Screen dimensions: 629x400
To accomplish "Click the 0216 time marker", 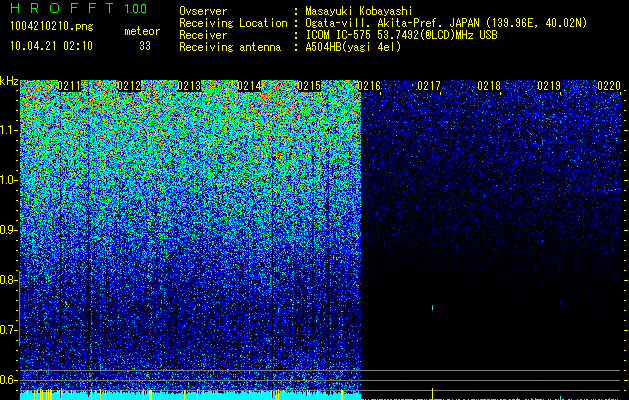I will 369,86.
